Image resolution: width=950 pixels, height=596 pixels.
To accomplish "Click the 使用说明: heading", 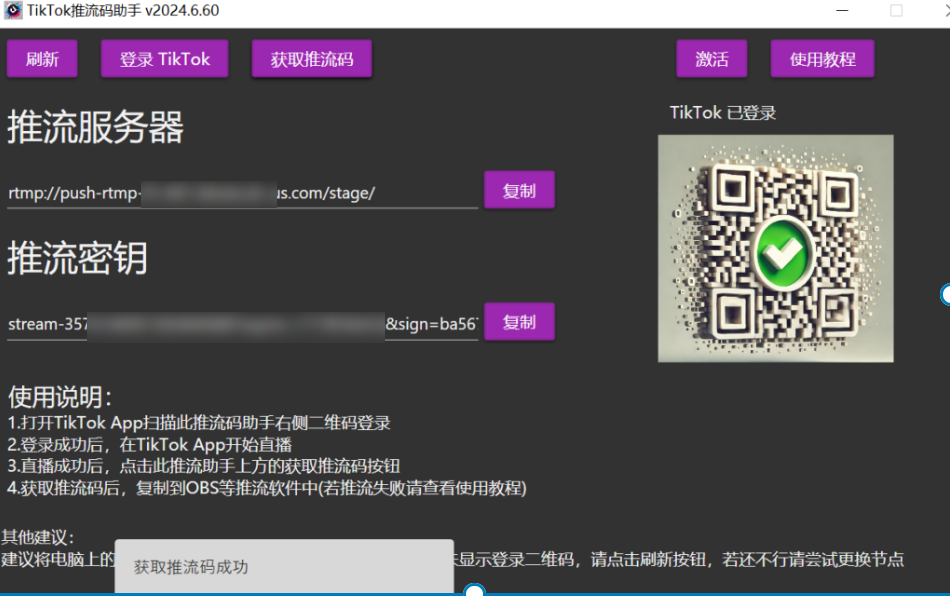I will [x=59, y=397].
